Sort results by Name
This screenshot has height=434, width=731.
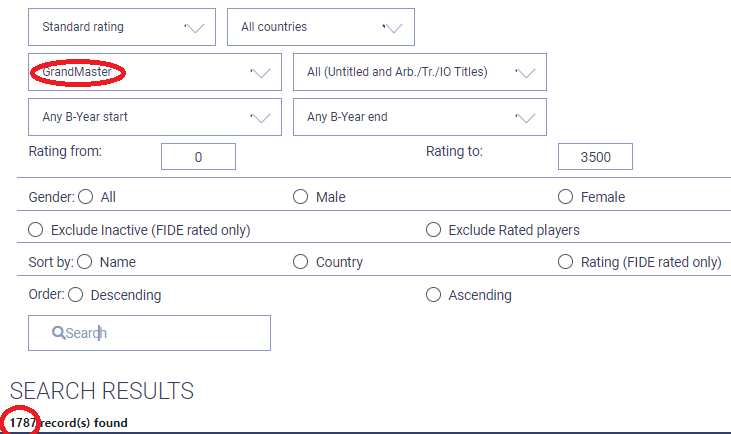(x=86, y=262)
